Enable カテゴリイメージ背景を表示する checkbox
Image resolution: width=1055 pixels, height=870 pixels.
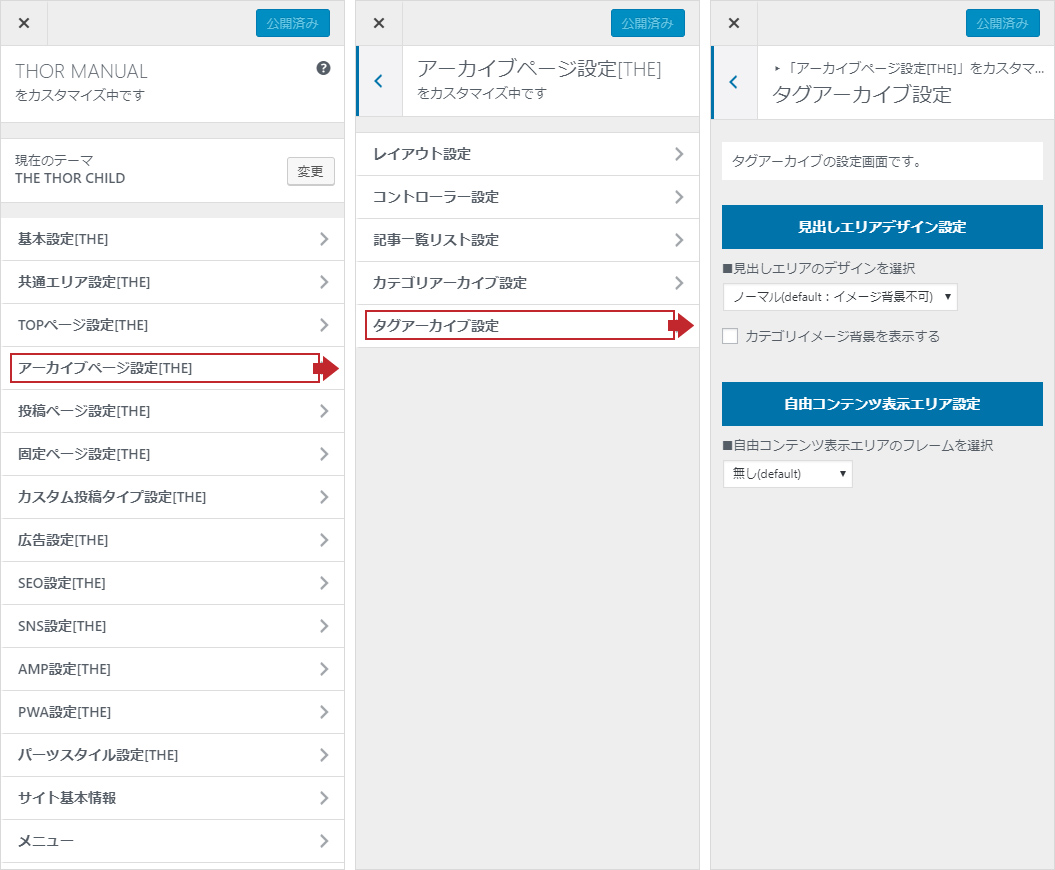point(731,337)
